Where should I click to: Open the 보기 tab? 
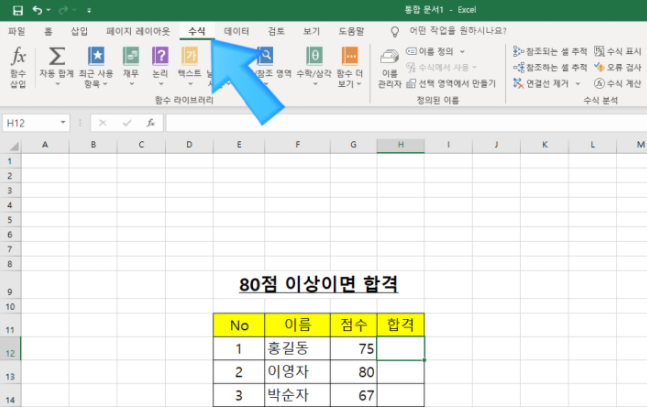tap(311, 31)
